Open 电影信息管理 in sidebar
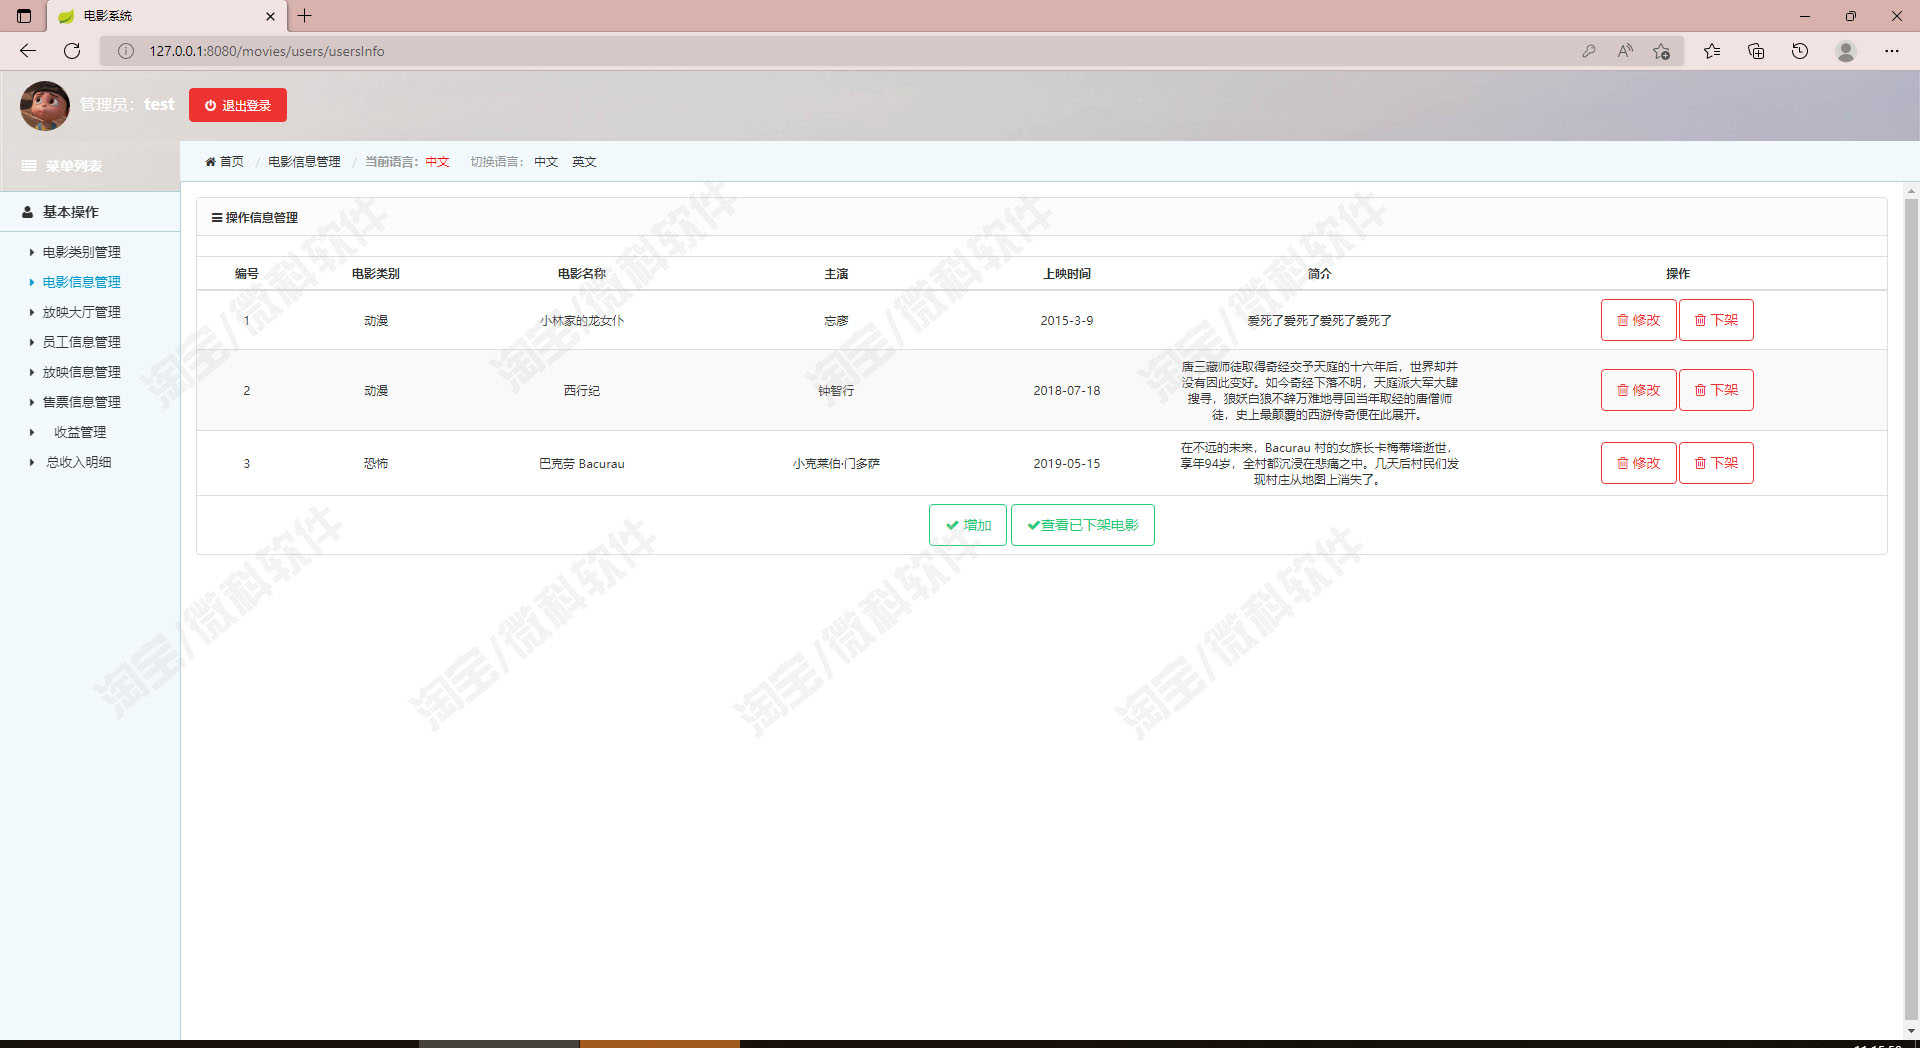Screen dimensions: 1920x1048 [81, 282]
